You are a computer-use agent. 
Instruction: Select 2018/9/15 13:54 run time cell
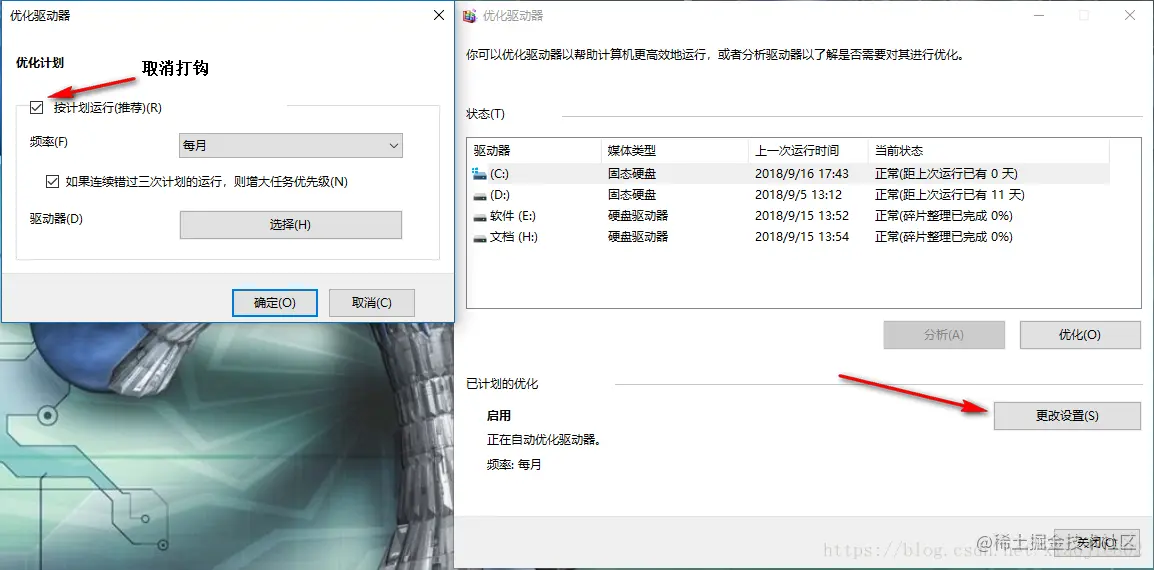tap(801, 237)
